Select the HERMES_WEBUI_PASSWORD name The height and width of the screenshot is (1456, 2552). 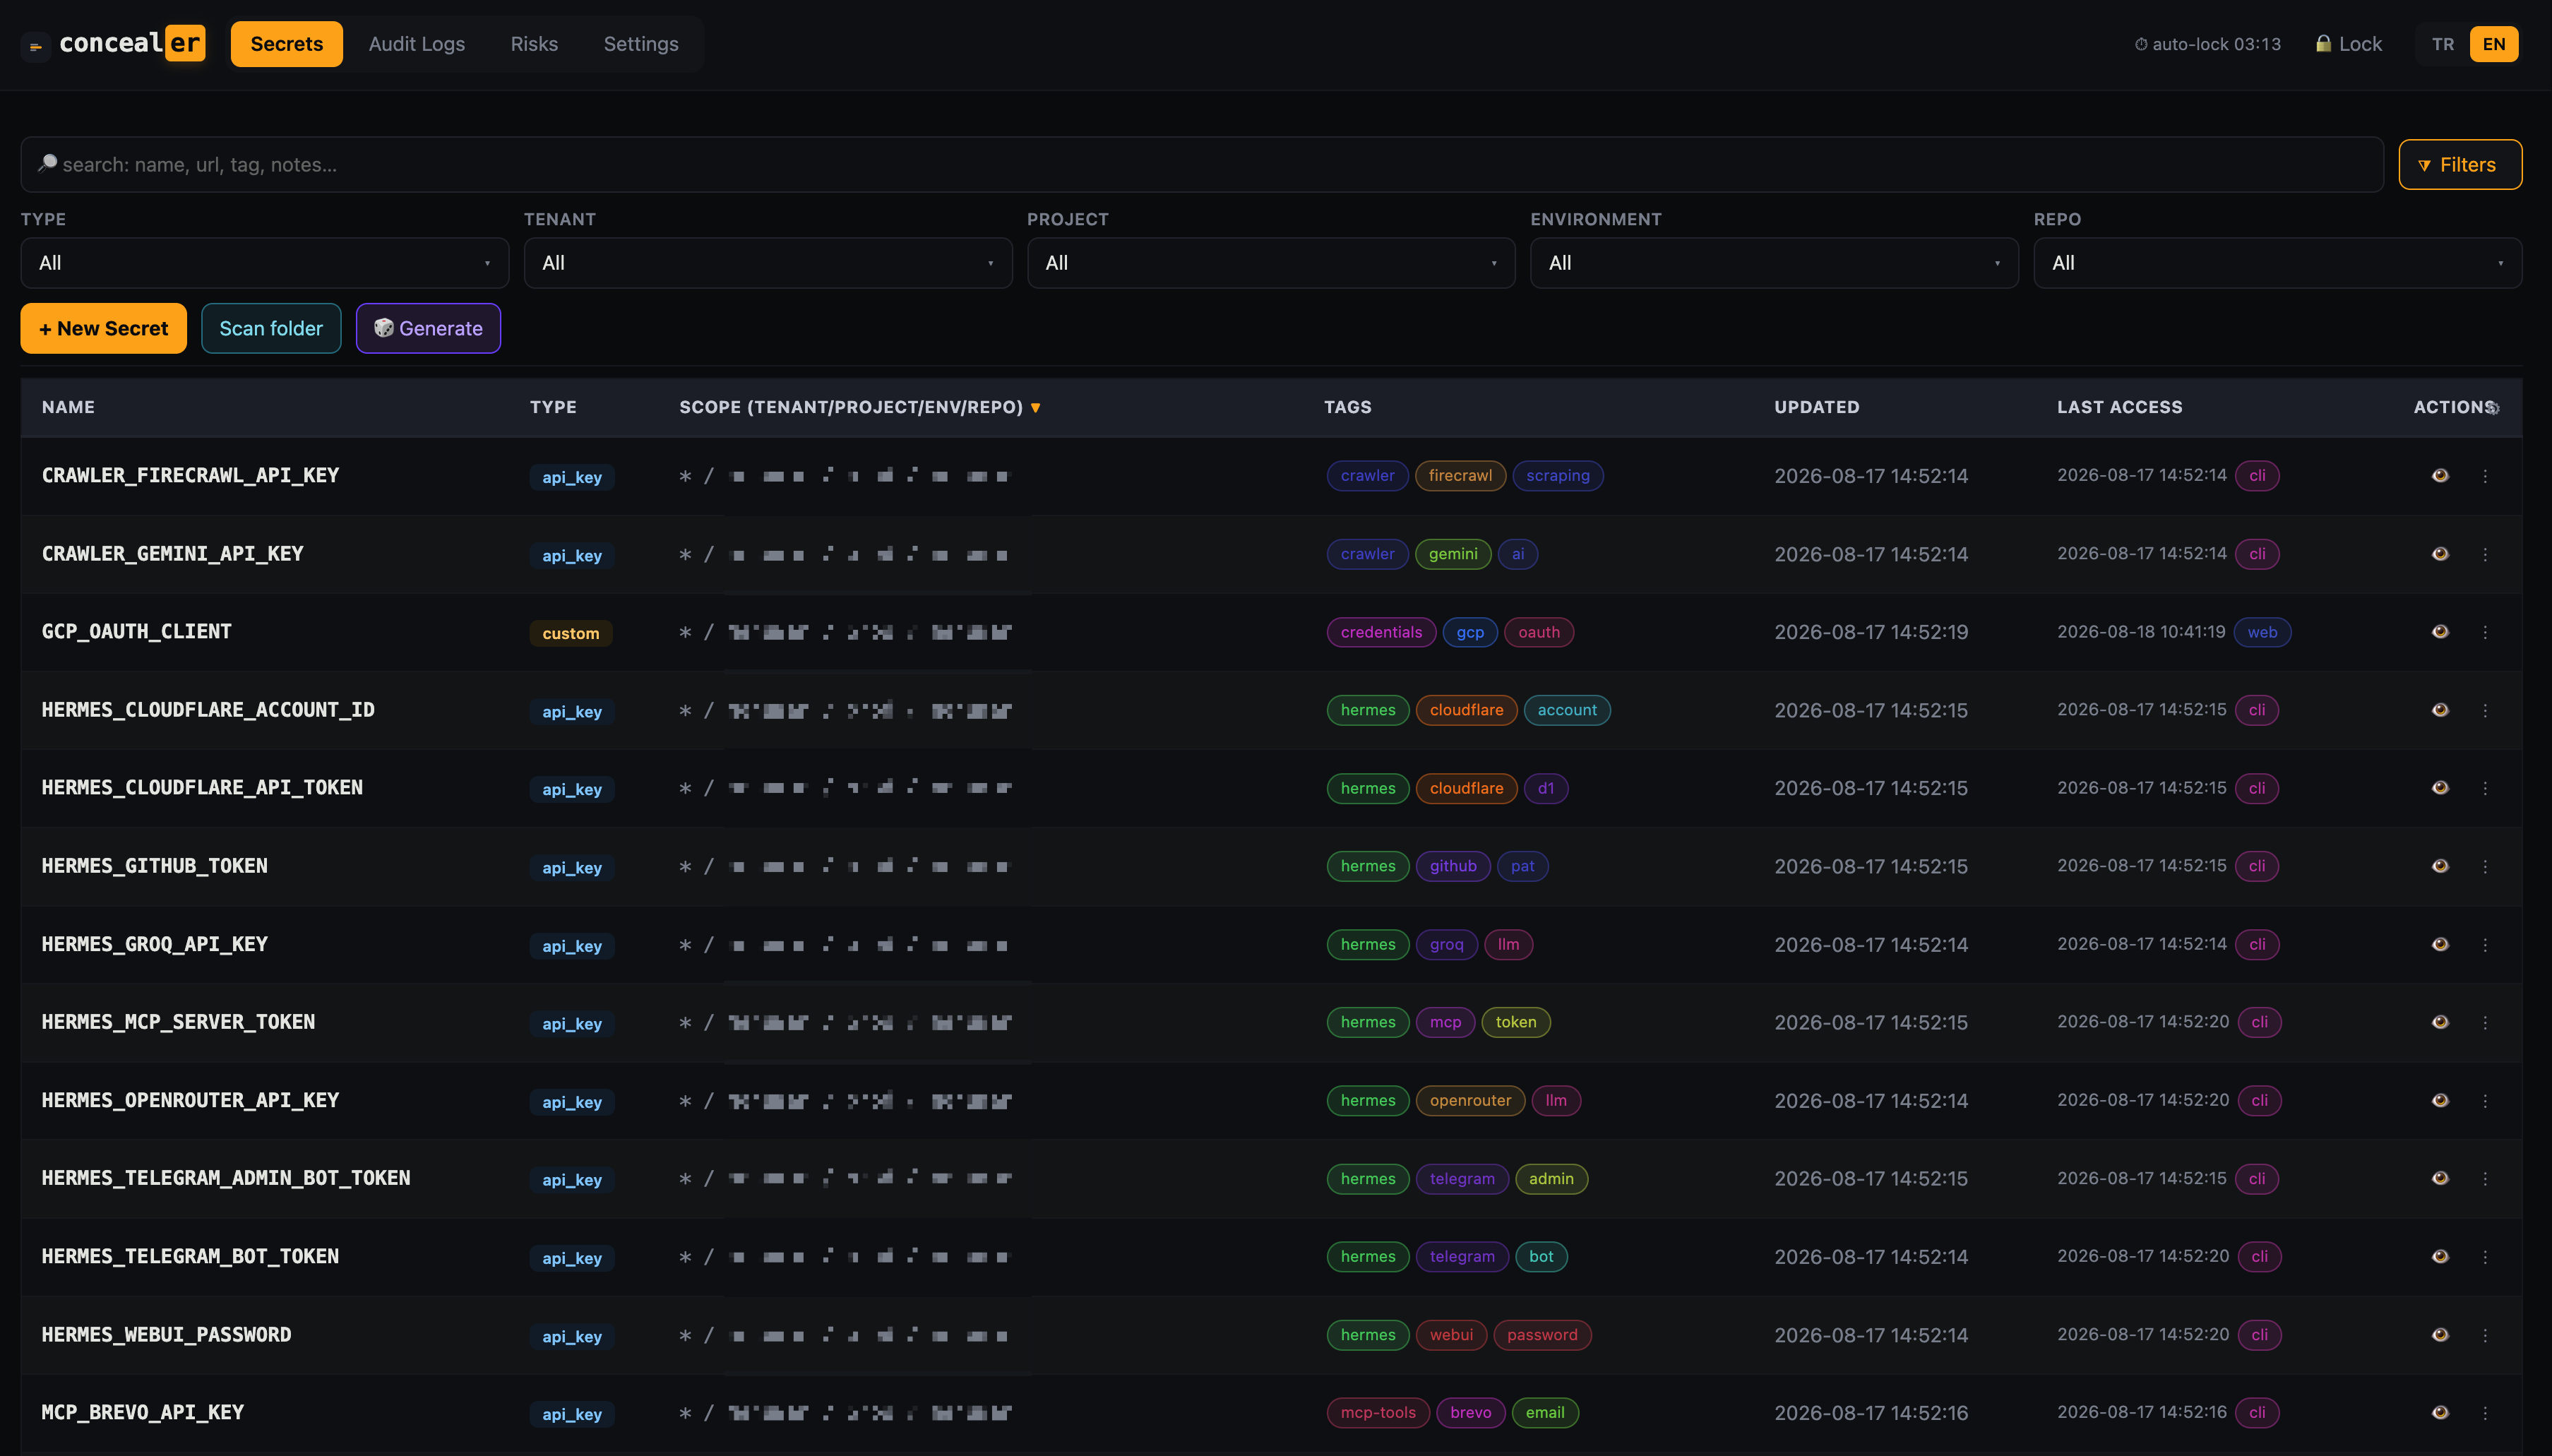coord(166,1335)
